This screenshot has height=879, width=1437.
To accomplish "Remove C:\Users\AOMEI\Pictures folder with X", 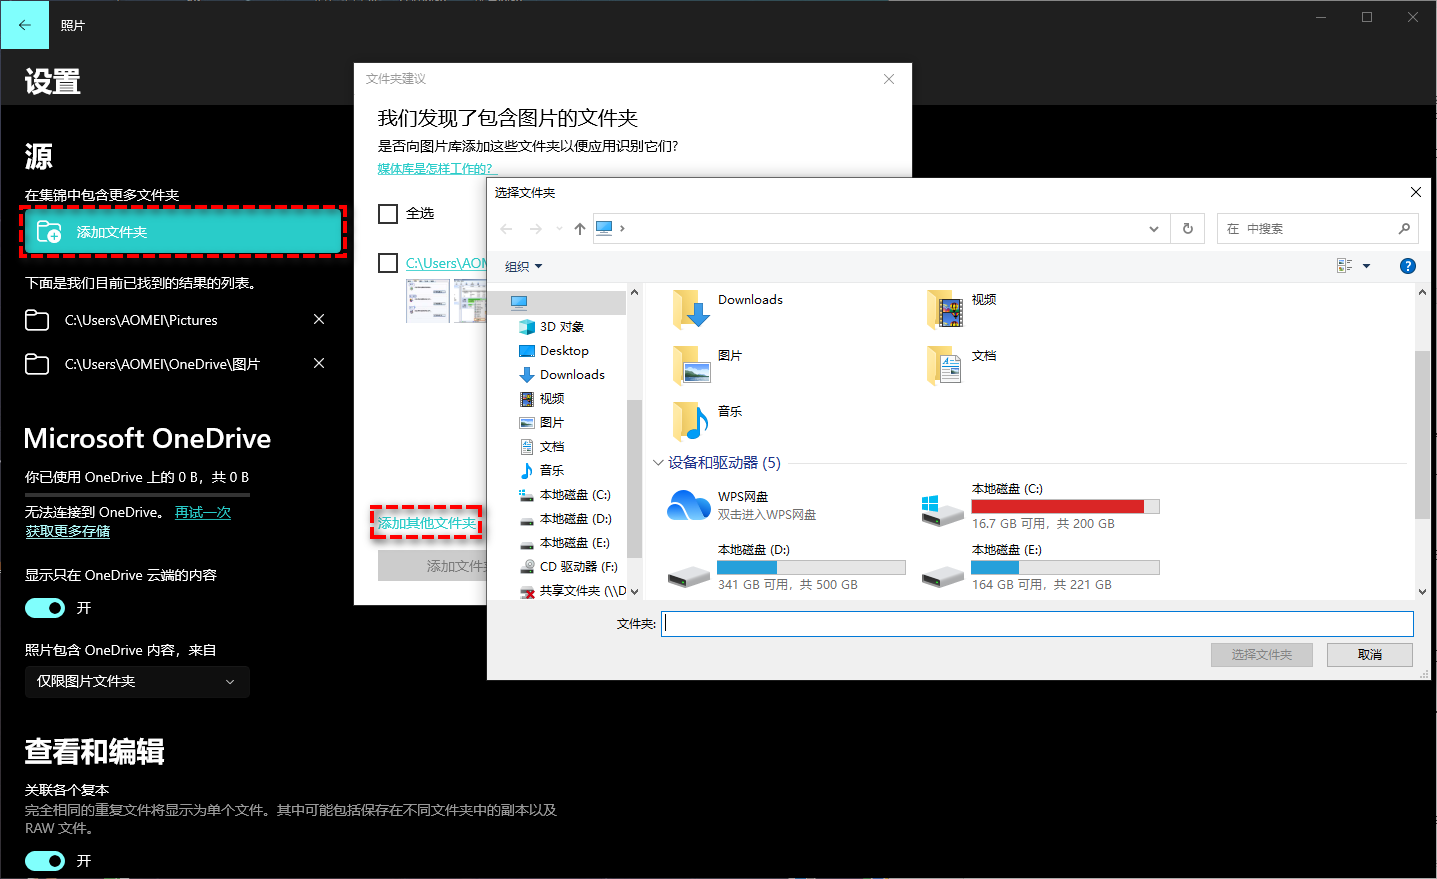I will [x=319, y=320].
